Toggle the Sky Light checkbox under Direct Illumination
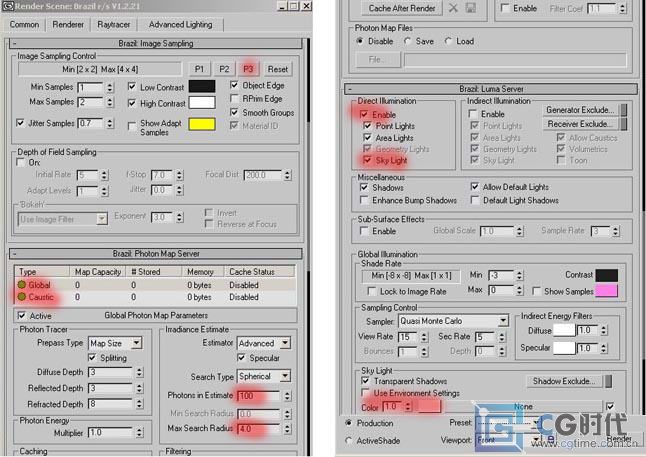This screenshot has height=457, width=646. click(x=368, y=160)
